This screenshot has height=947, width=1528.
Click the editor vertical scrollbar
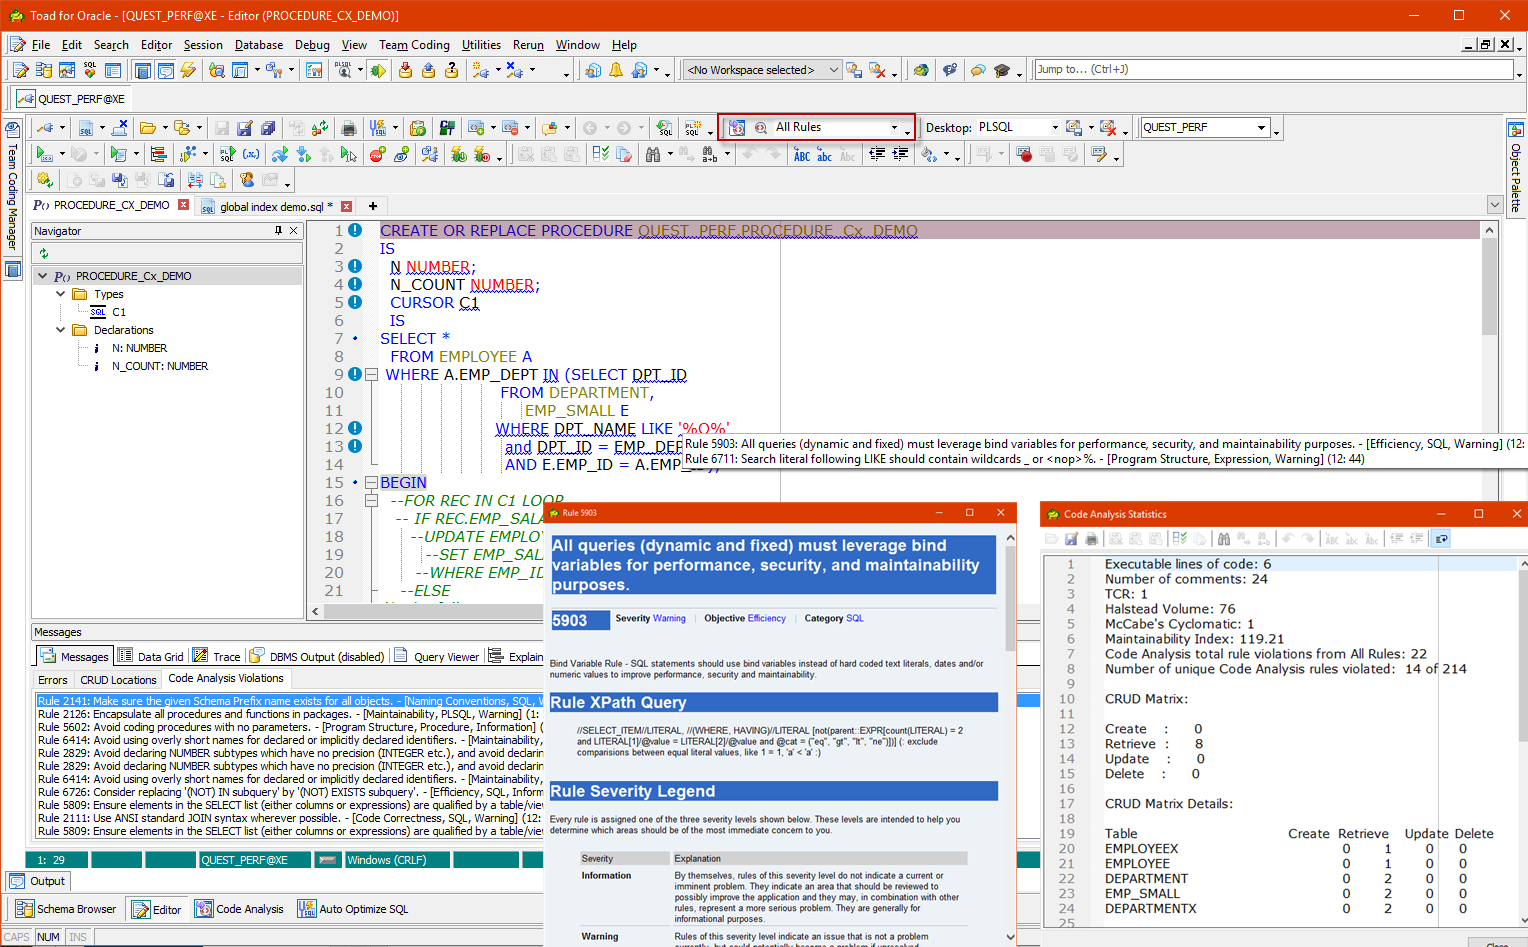point(1489,288)
